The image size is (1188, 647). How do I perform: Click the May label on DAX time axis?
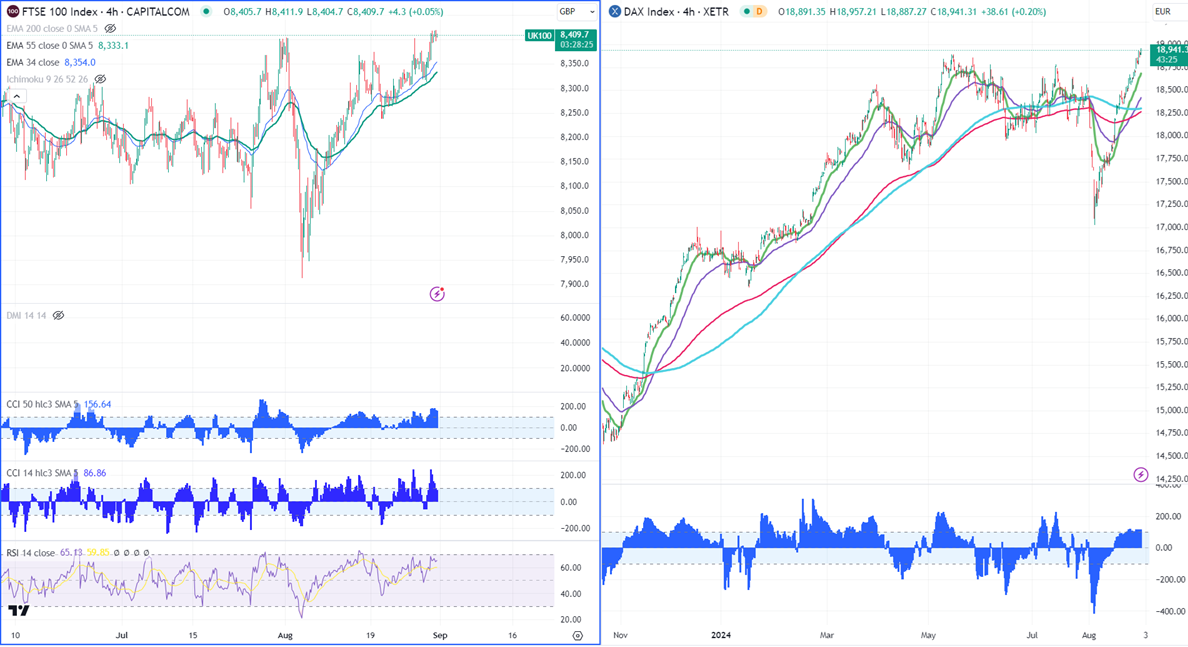[x=928, y=636]
